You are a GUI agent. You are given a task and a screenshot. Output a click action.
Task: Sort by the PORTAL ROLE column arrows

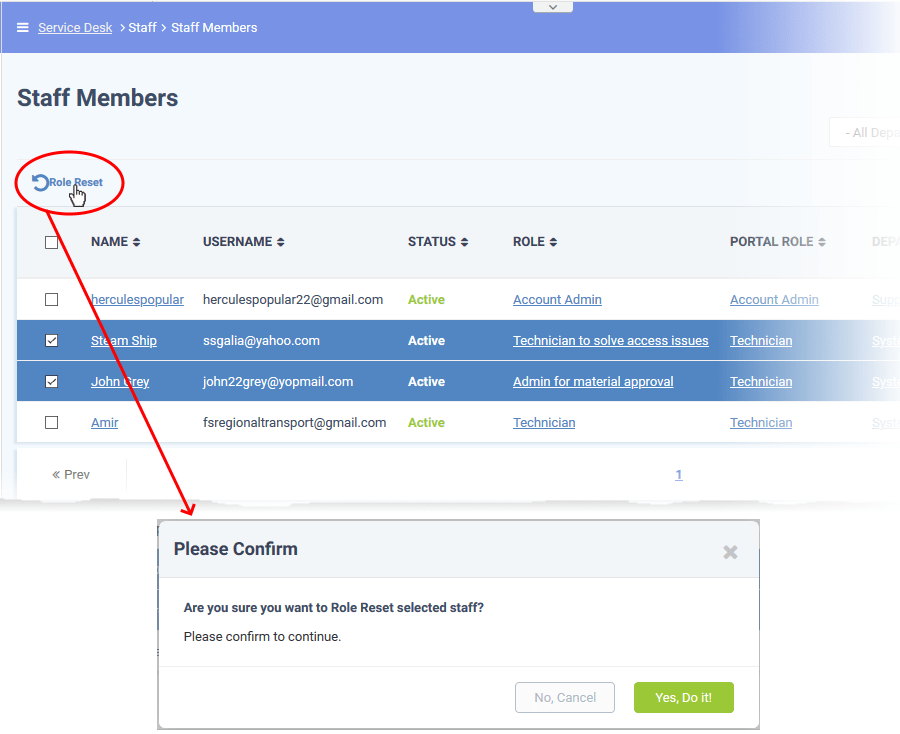823,241
